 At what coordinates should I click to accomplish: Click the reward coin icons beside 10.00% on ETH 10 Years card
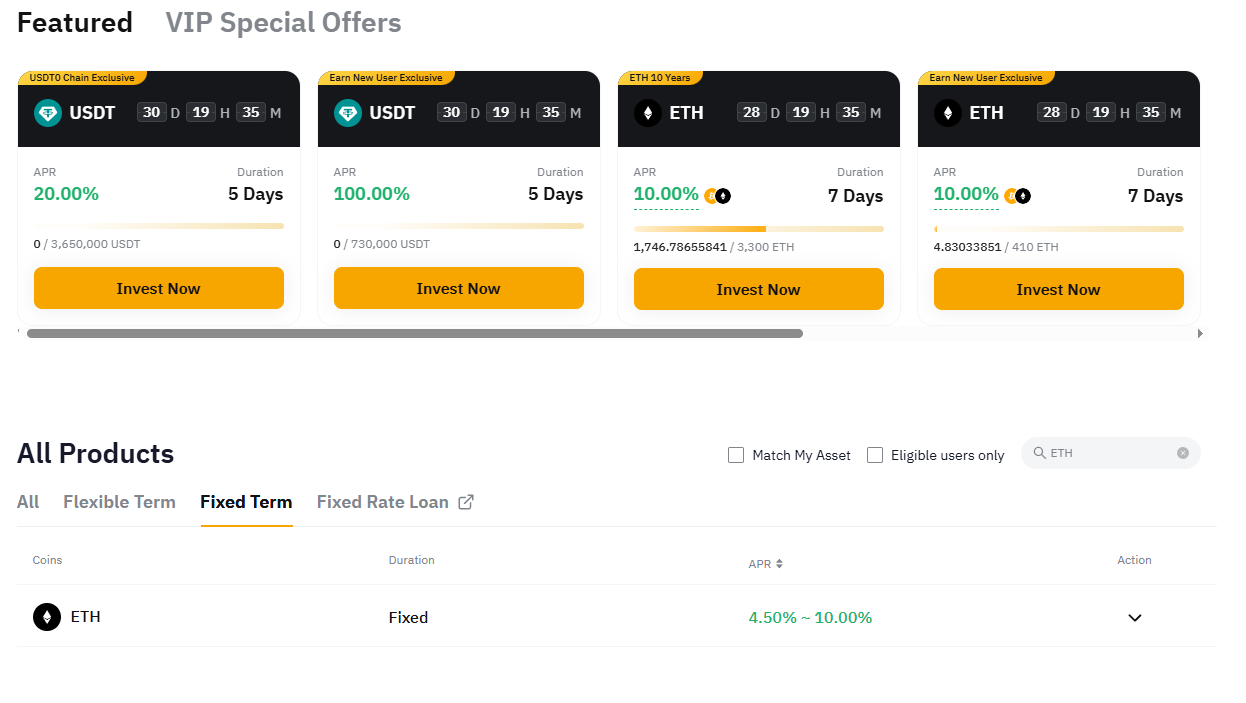(718, 196)
